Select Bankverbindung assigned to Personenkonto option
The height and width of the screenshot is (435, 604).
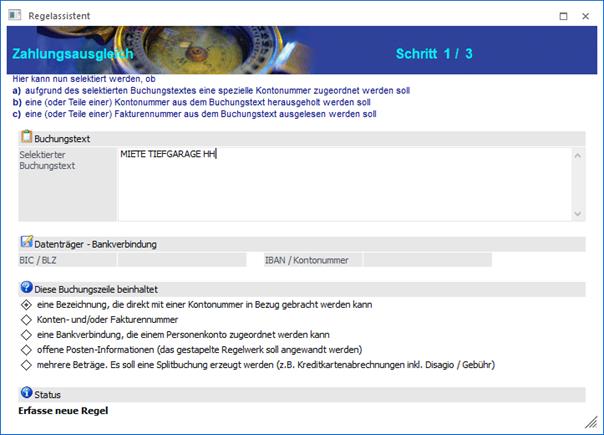[26, 334]
